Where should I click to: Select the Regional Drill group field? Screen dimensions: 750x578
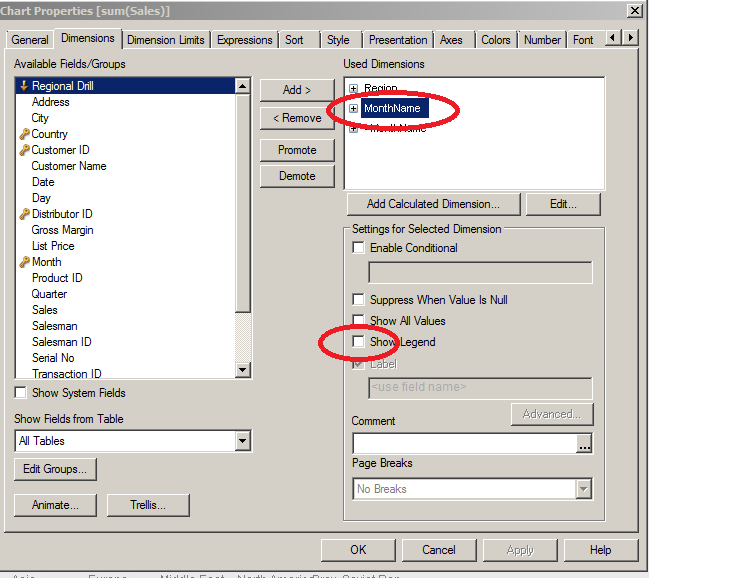125,86
